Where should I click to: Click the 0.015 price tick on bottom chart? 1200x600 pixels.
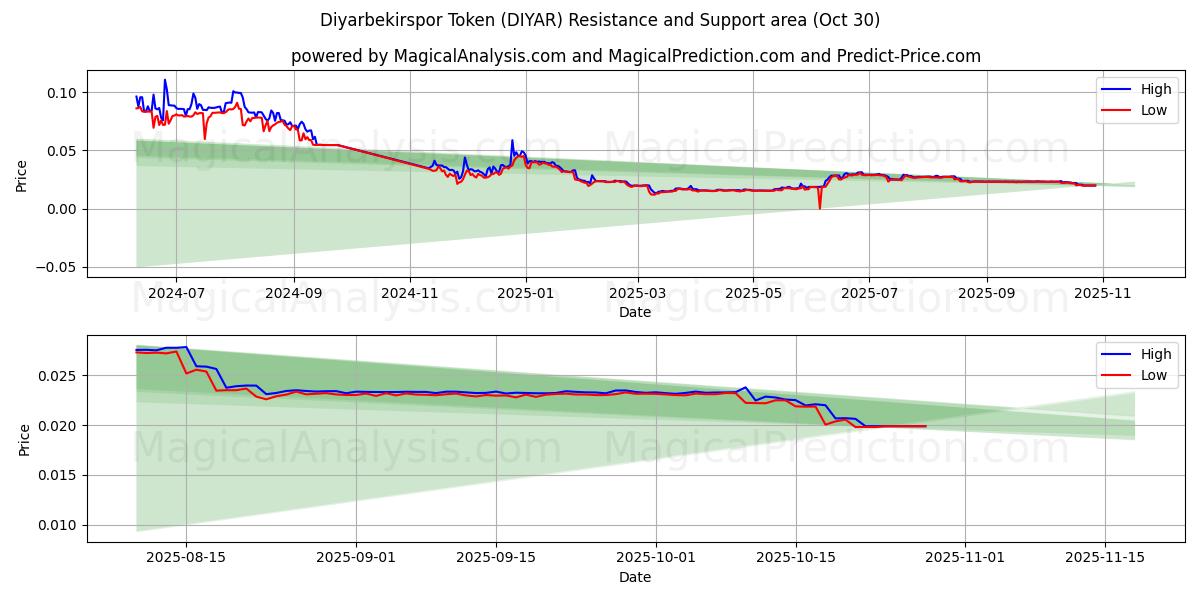pyautogui.click(x=58, y=476)
